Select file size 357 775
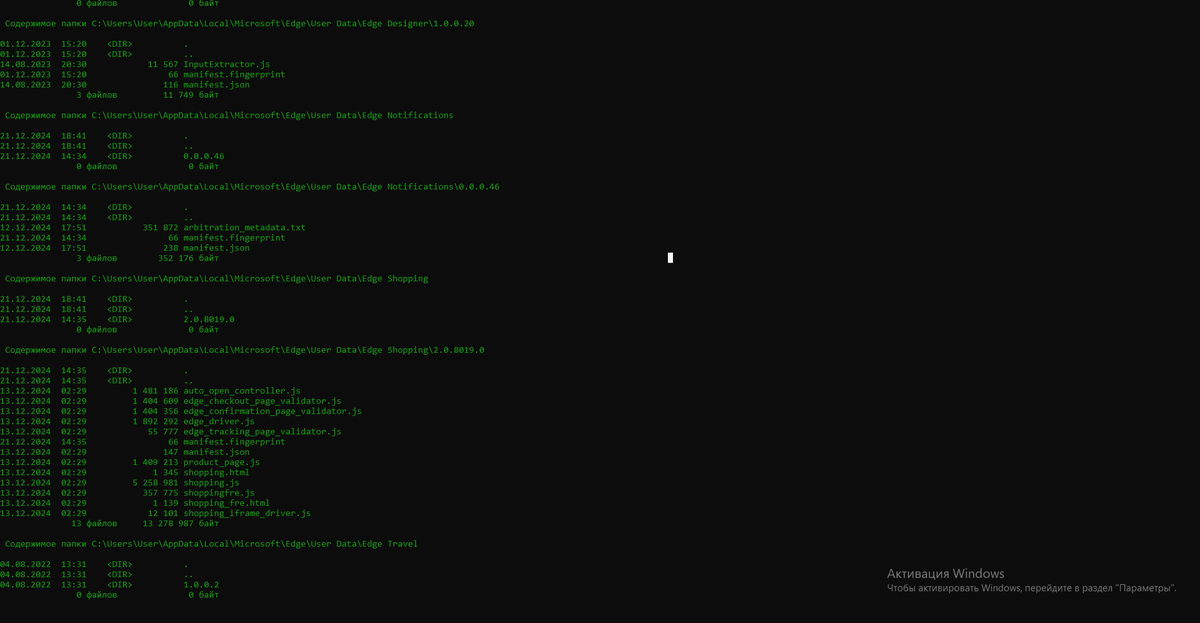Viewport: 1200px width, 623px height. pyautogui.click(x=160, y=492)
